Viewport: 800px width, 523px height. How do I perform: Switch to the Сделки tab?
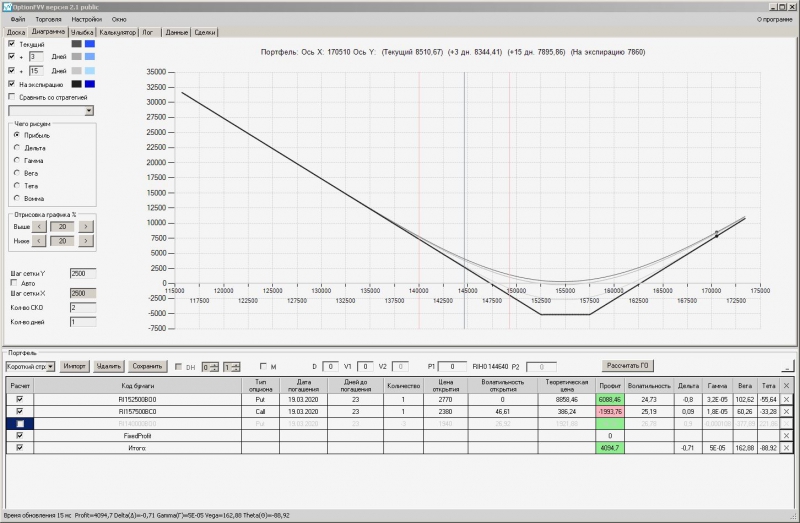tap(205, 32)
